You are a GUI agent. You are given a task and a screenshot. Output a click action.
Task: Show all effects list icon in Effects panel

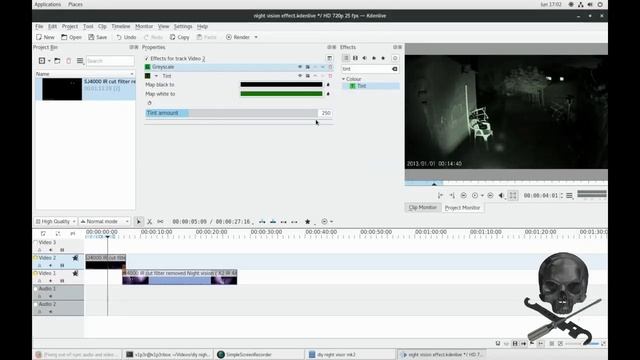346,58
